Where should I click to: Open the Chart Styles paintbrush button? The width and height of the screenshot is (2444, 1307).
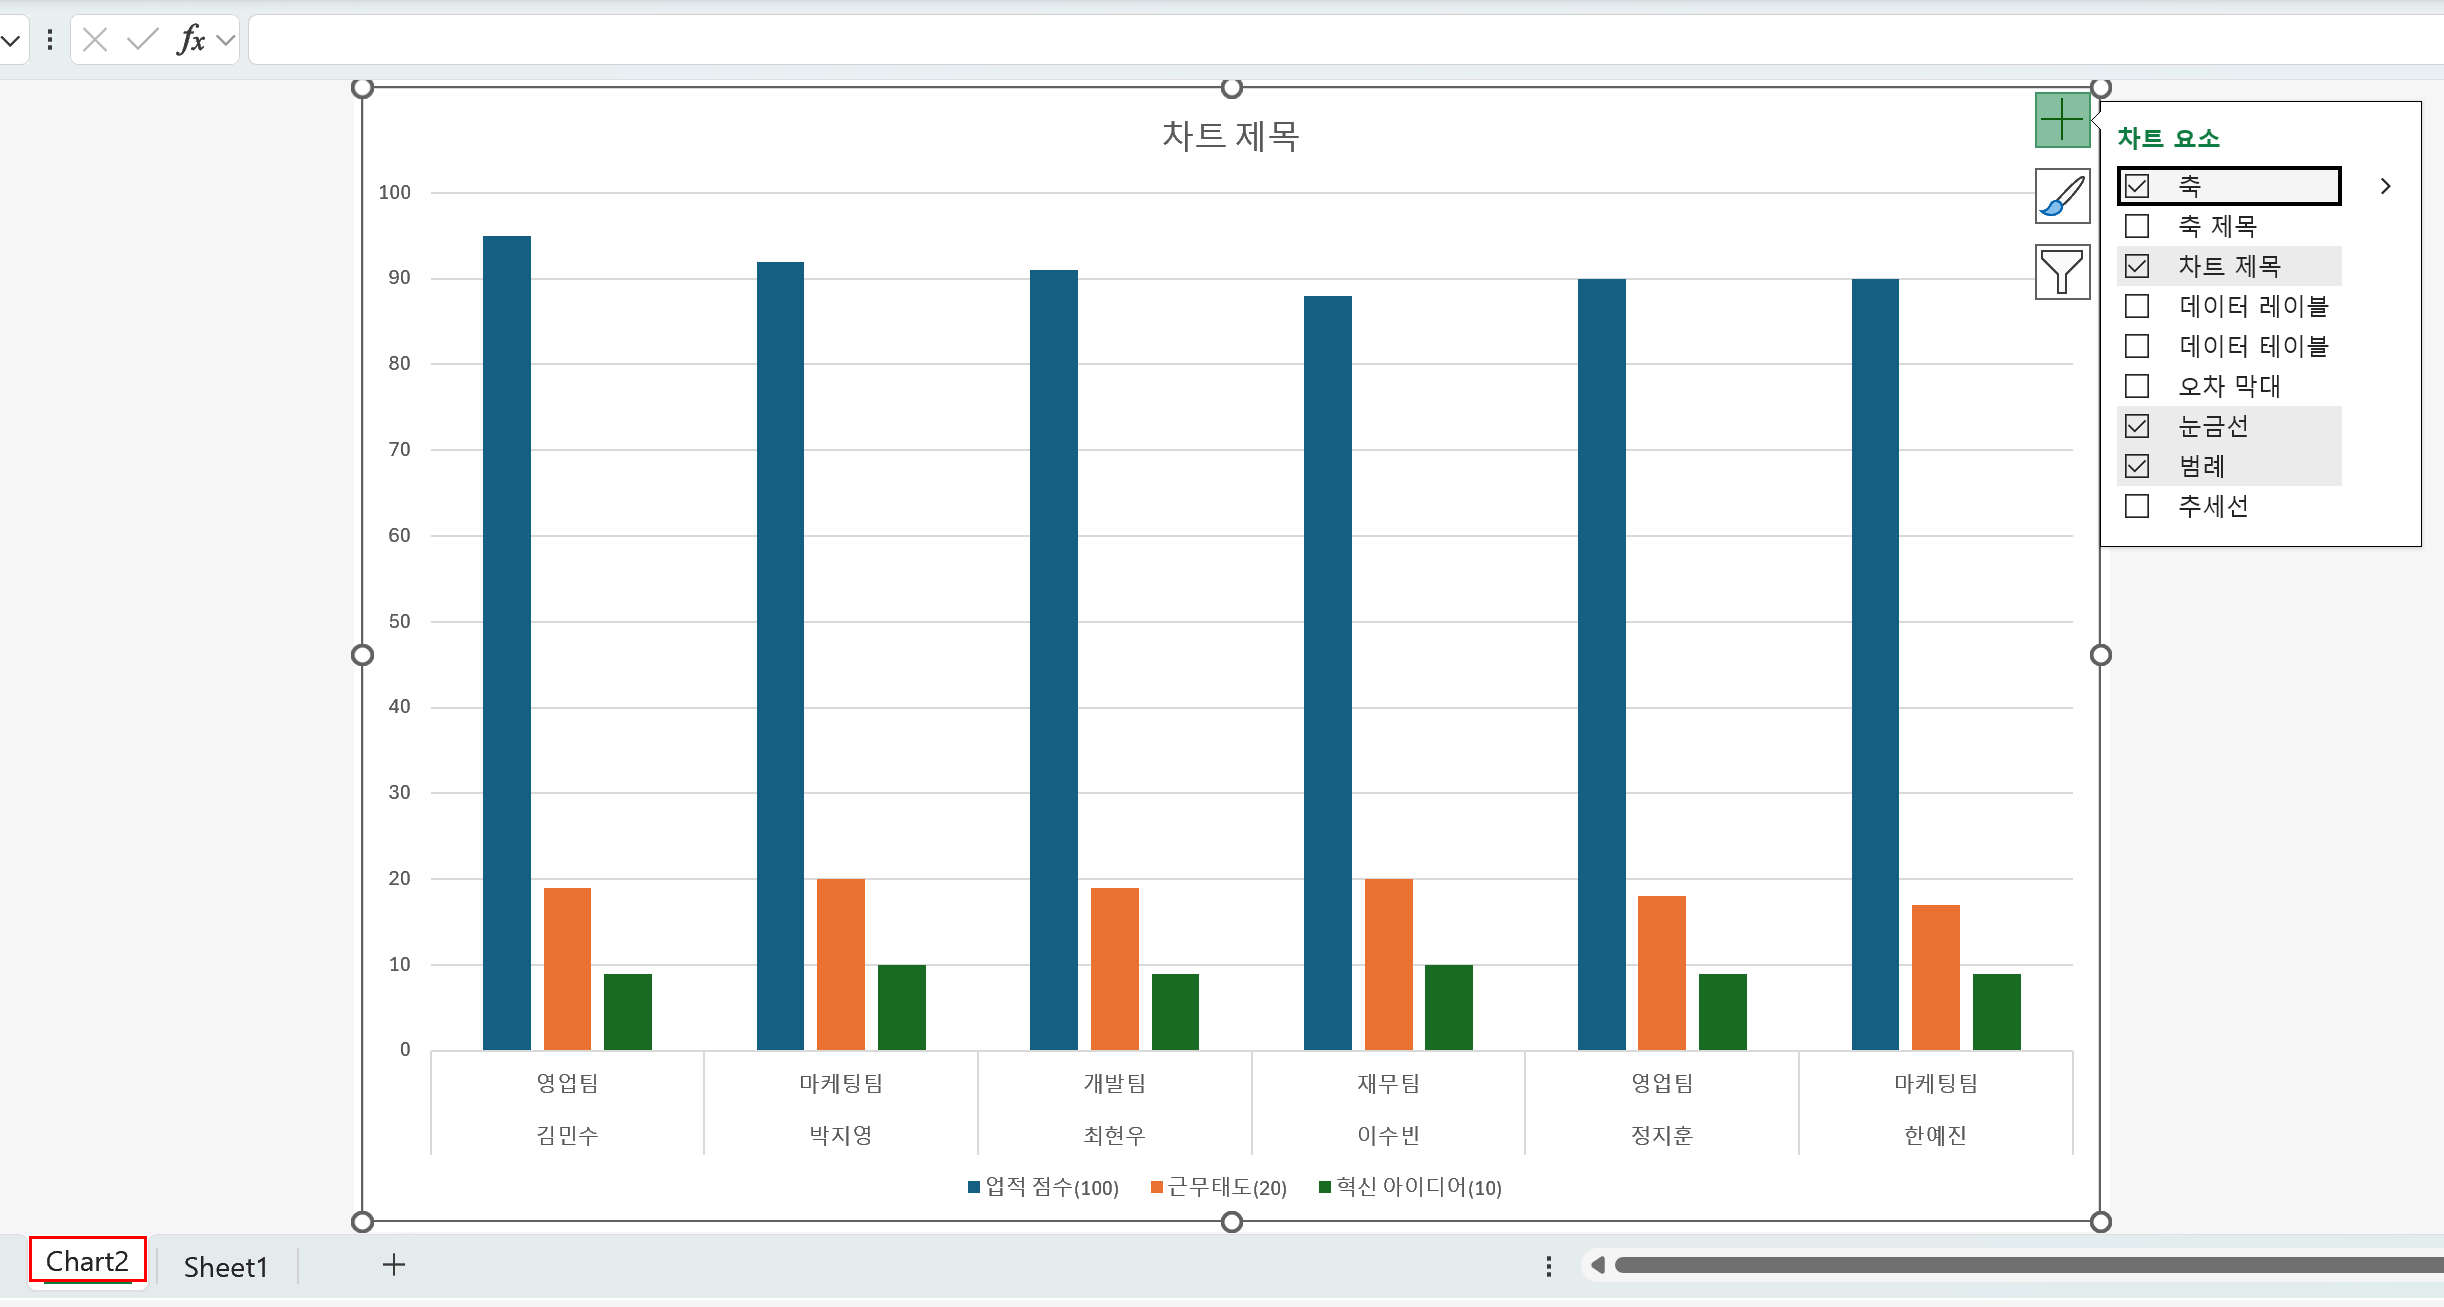pos(2061,196)
